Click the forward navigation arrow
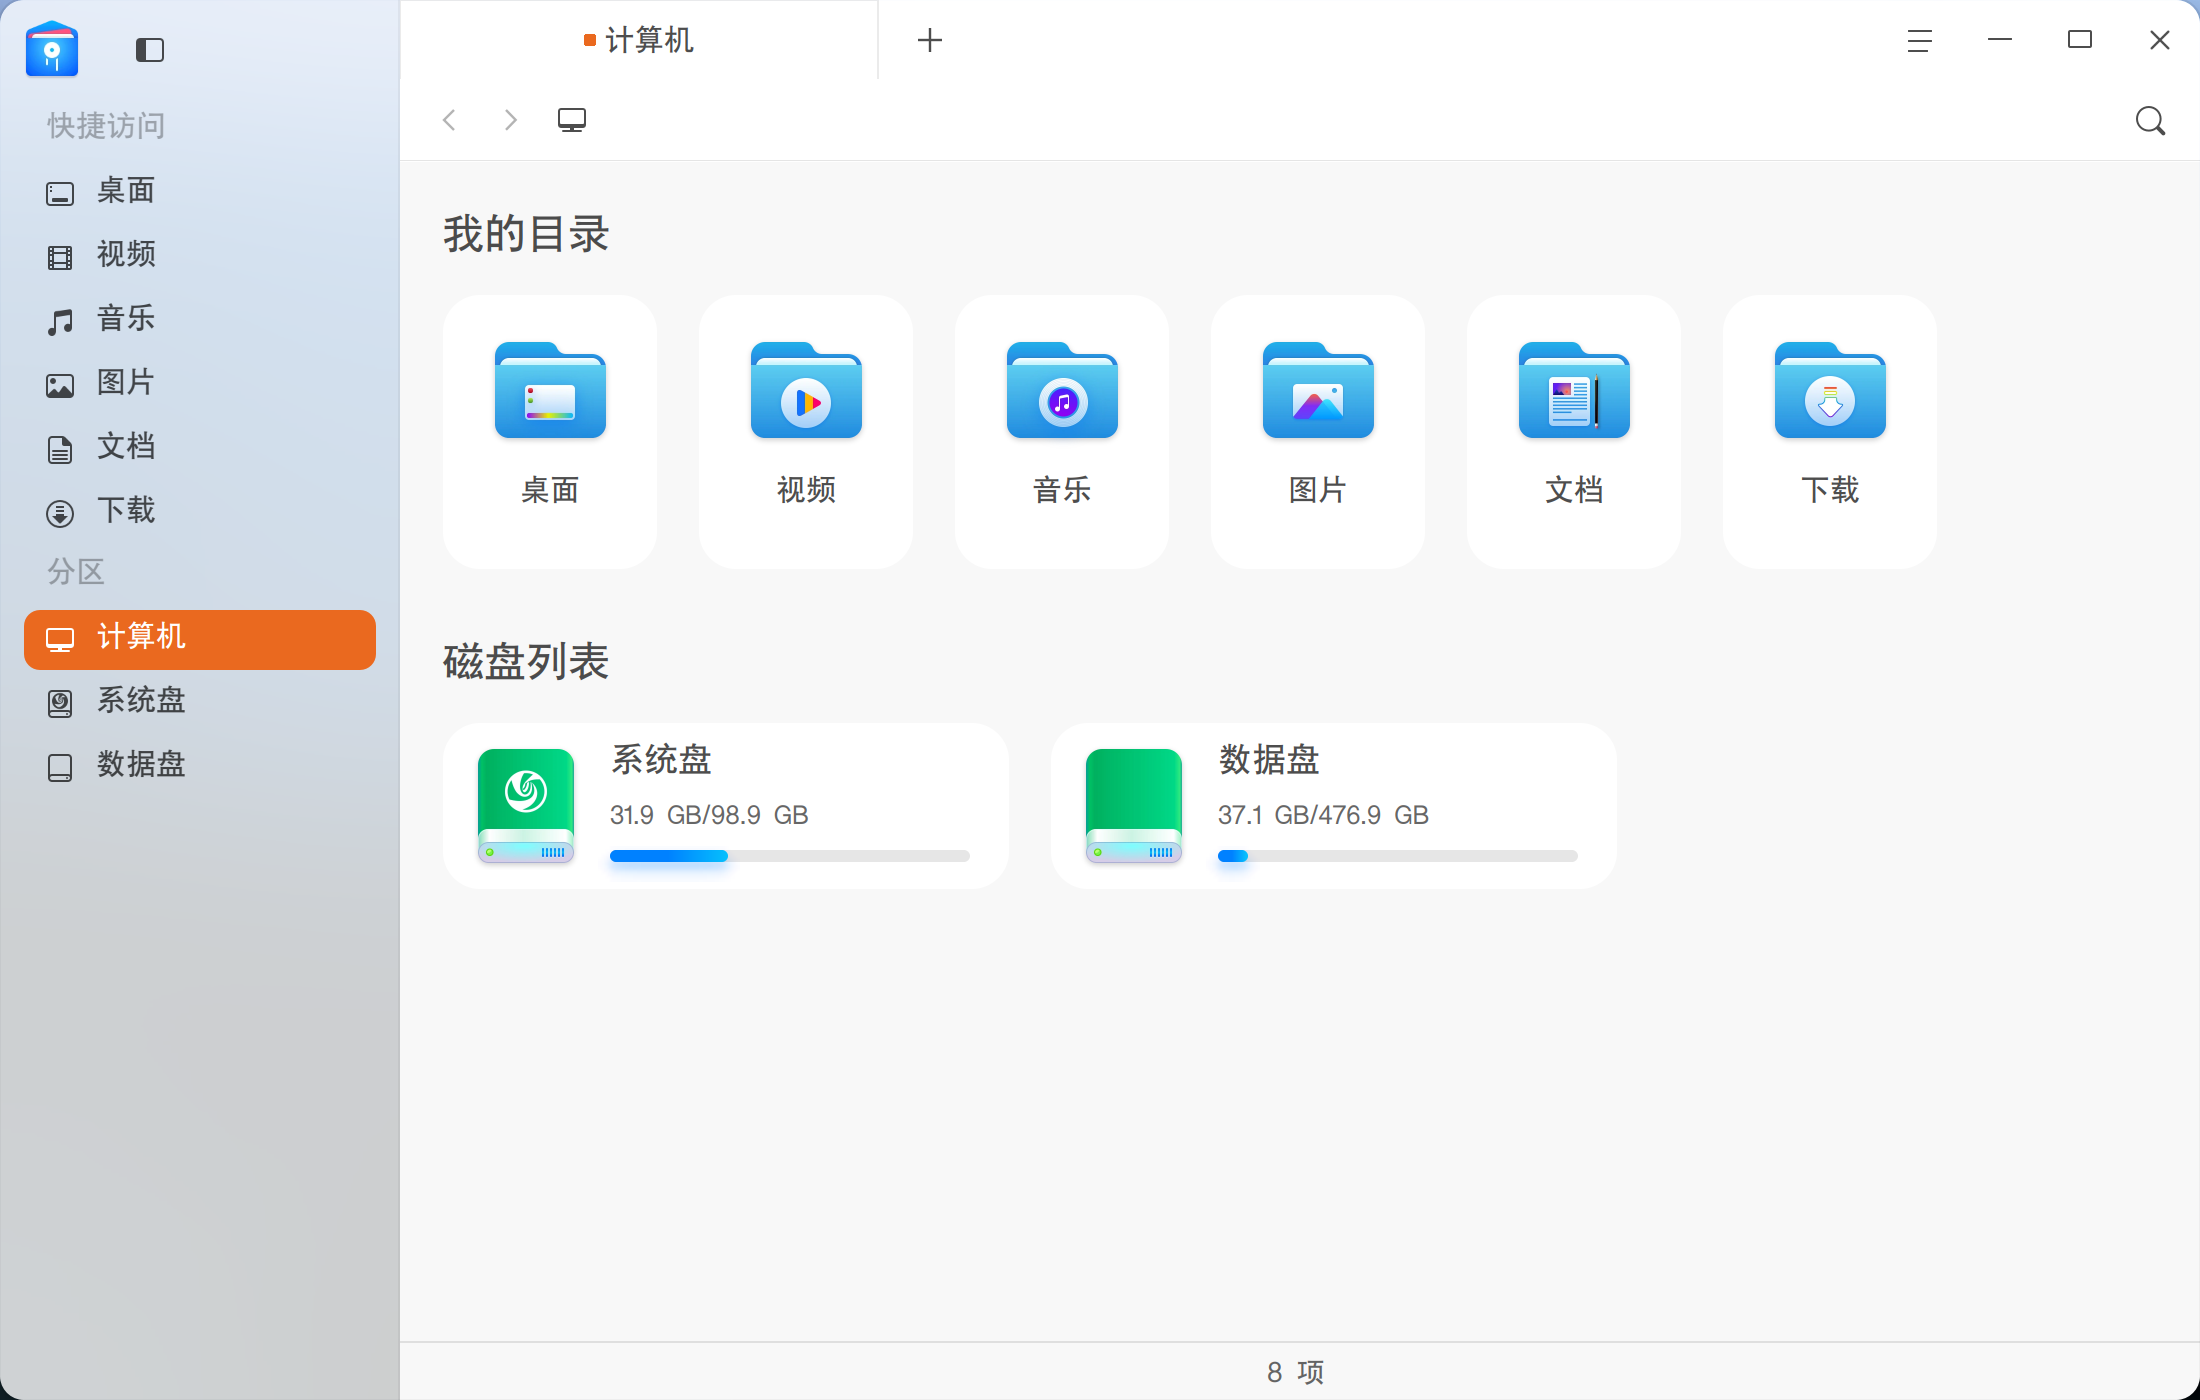The width and height of the screenshot is (2200, 1400). (510, 119)
